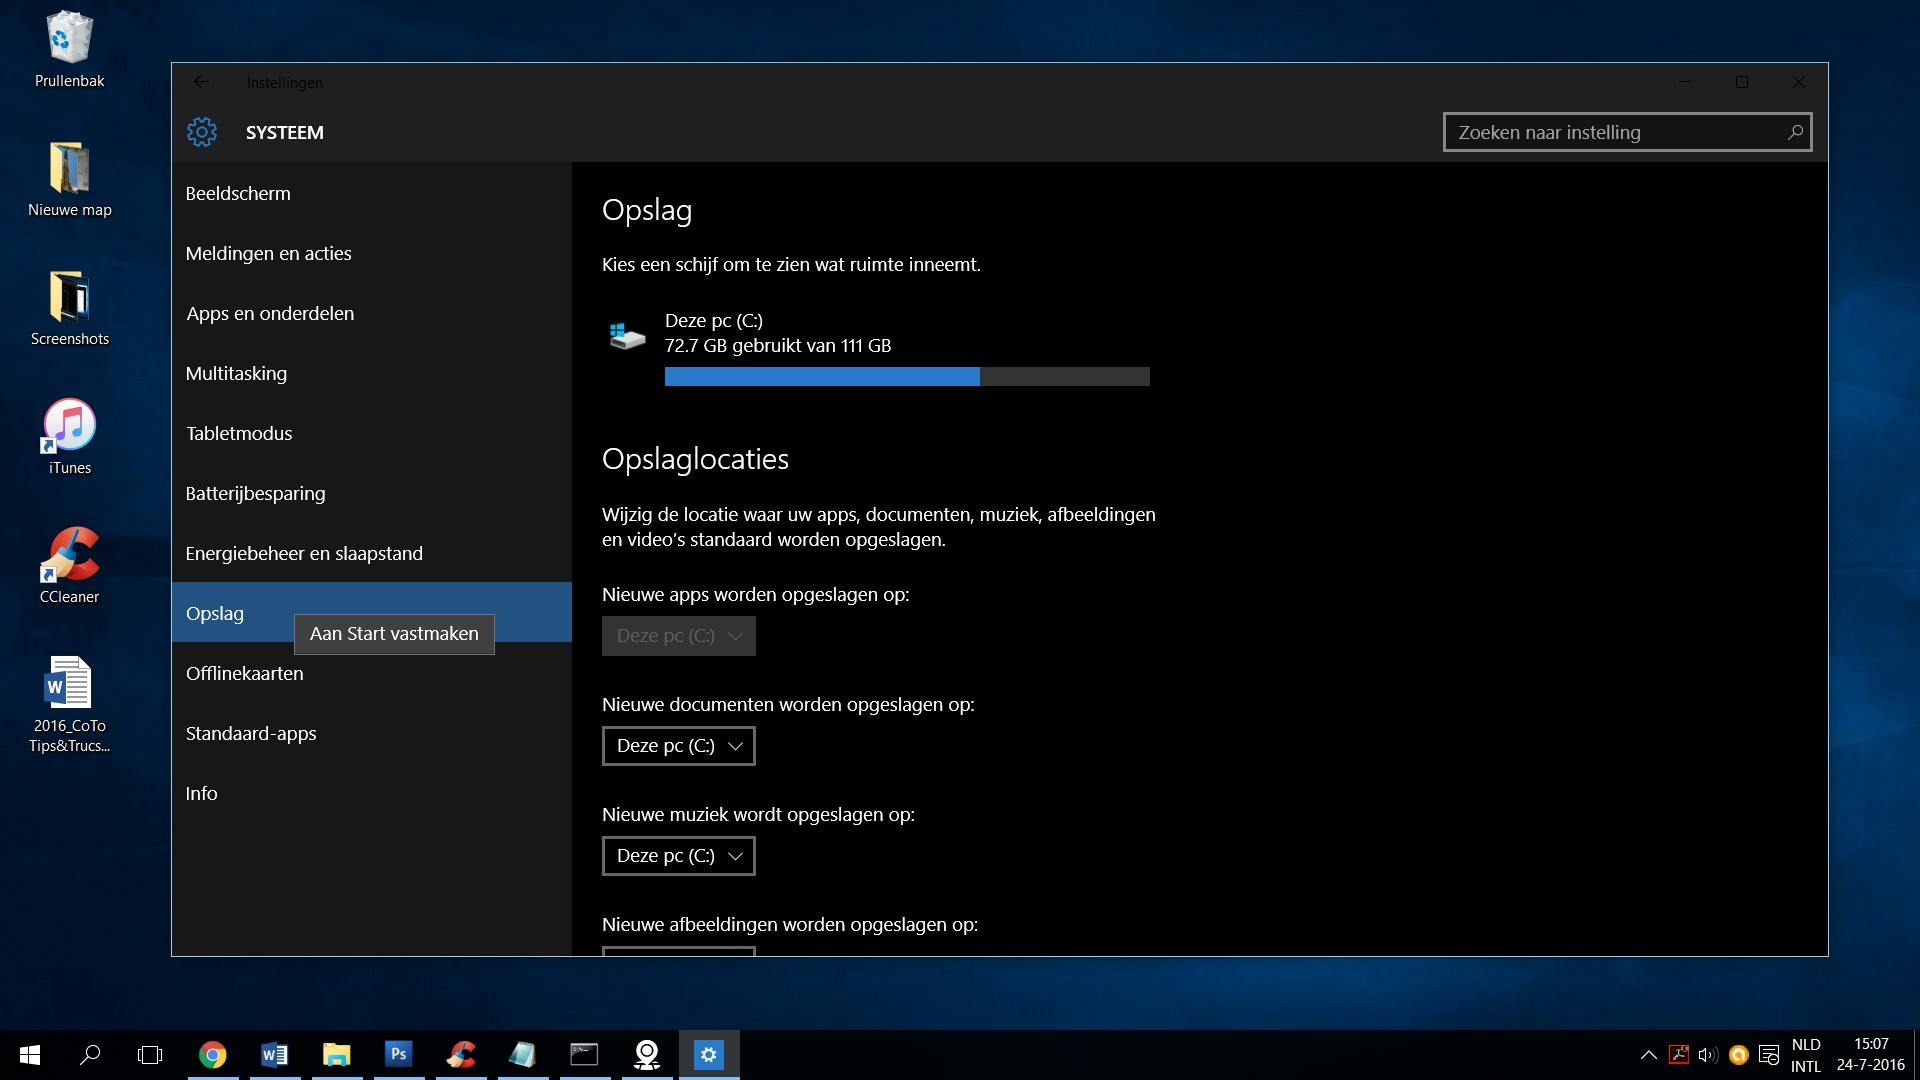The width and height of the screenshot is (1920, 1080).
Task: Show hidden system tray icons
Action: (x=1648, y=1054)
